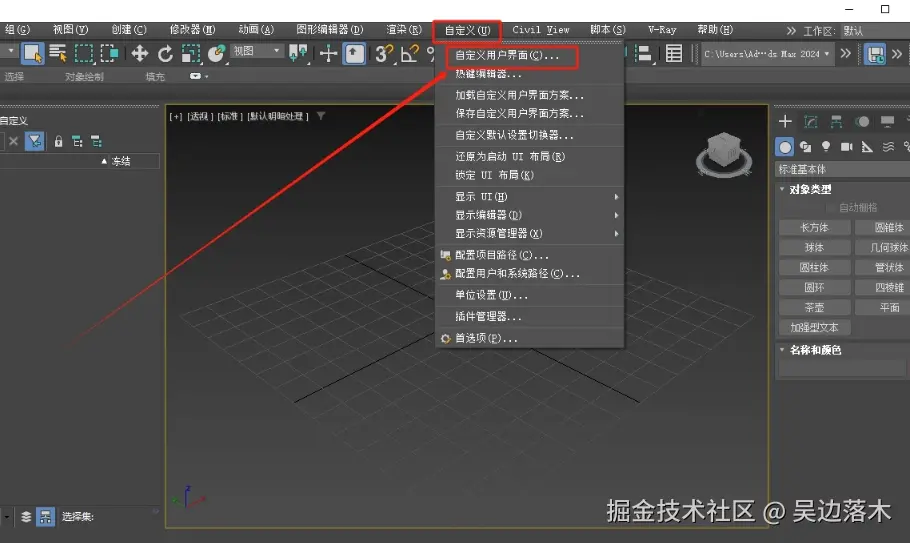Activate the Select and Scale tool
The width and height of the screenshot is (910, 543).
(x=191, y=54)
